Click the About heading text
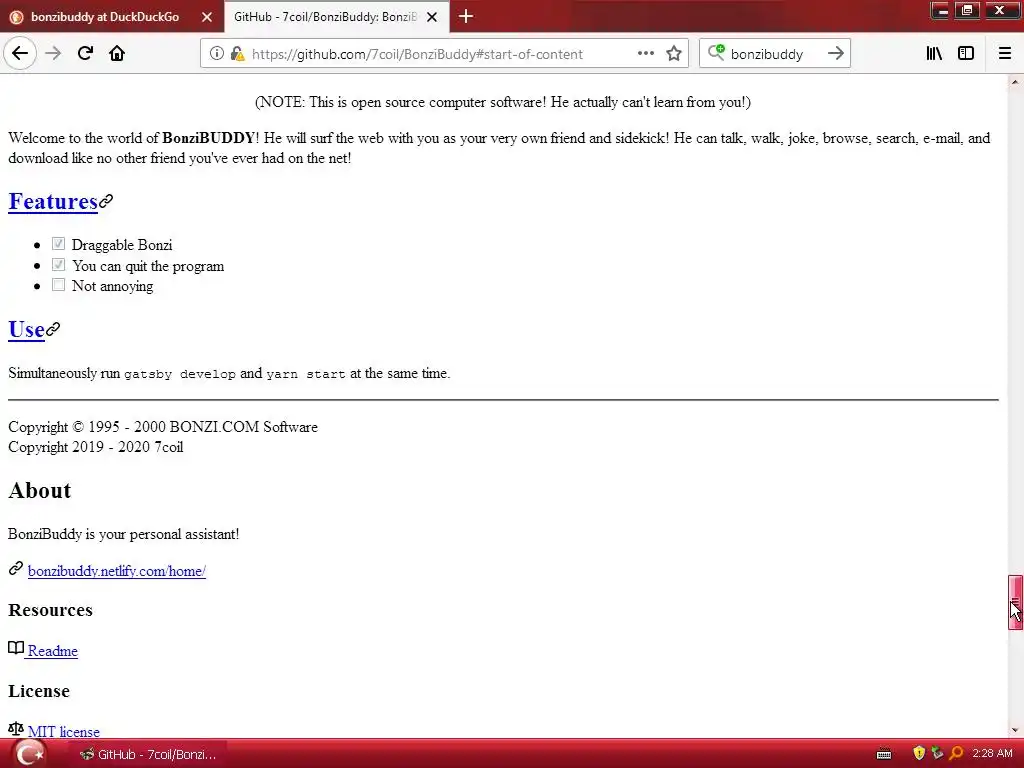 tap(39, 490)
